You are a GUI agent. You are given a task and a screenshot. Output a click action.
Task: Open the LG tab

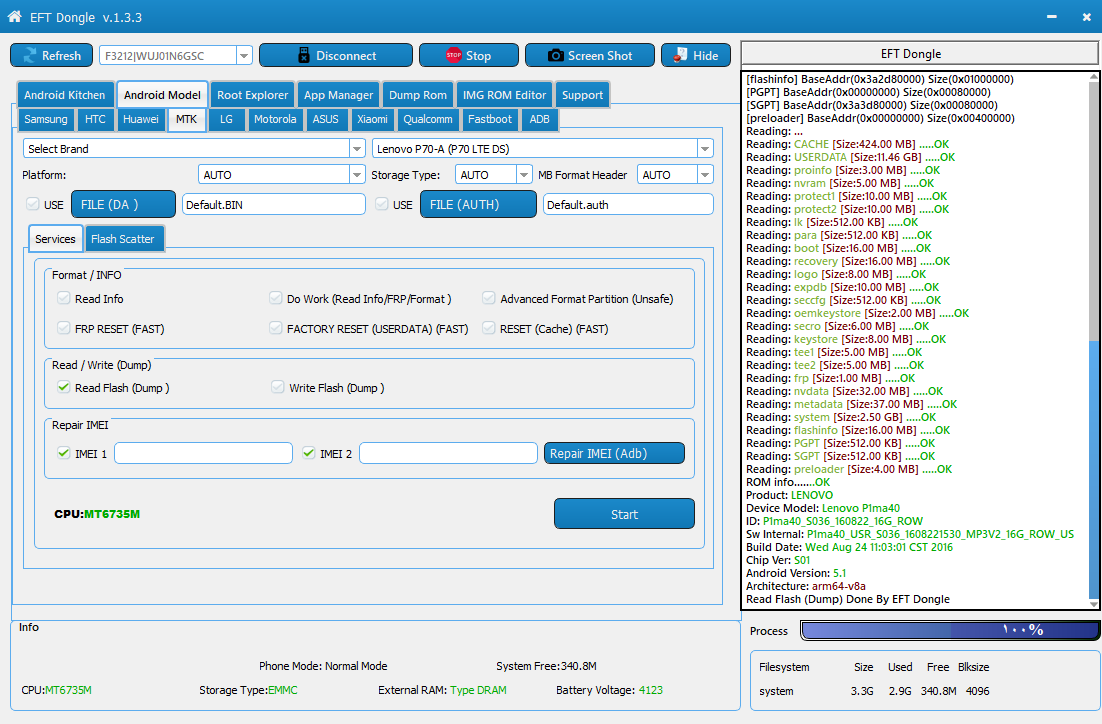(226, 119)
